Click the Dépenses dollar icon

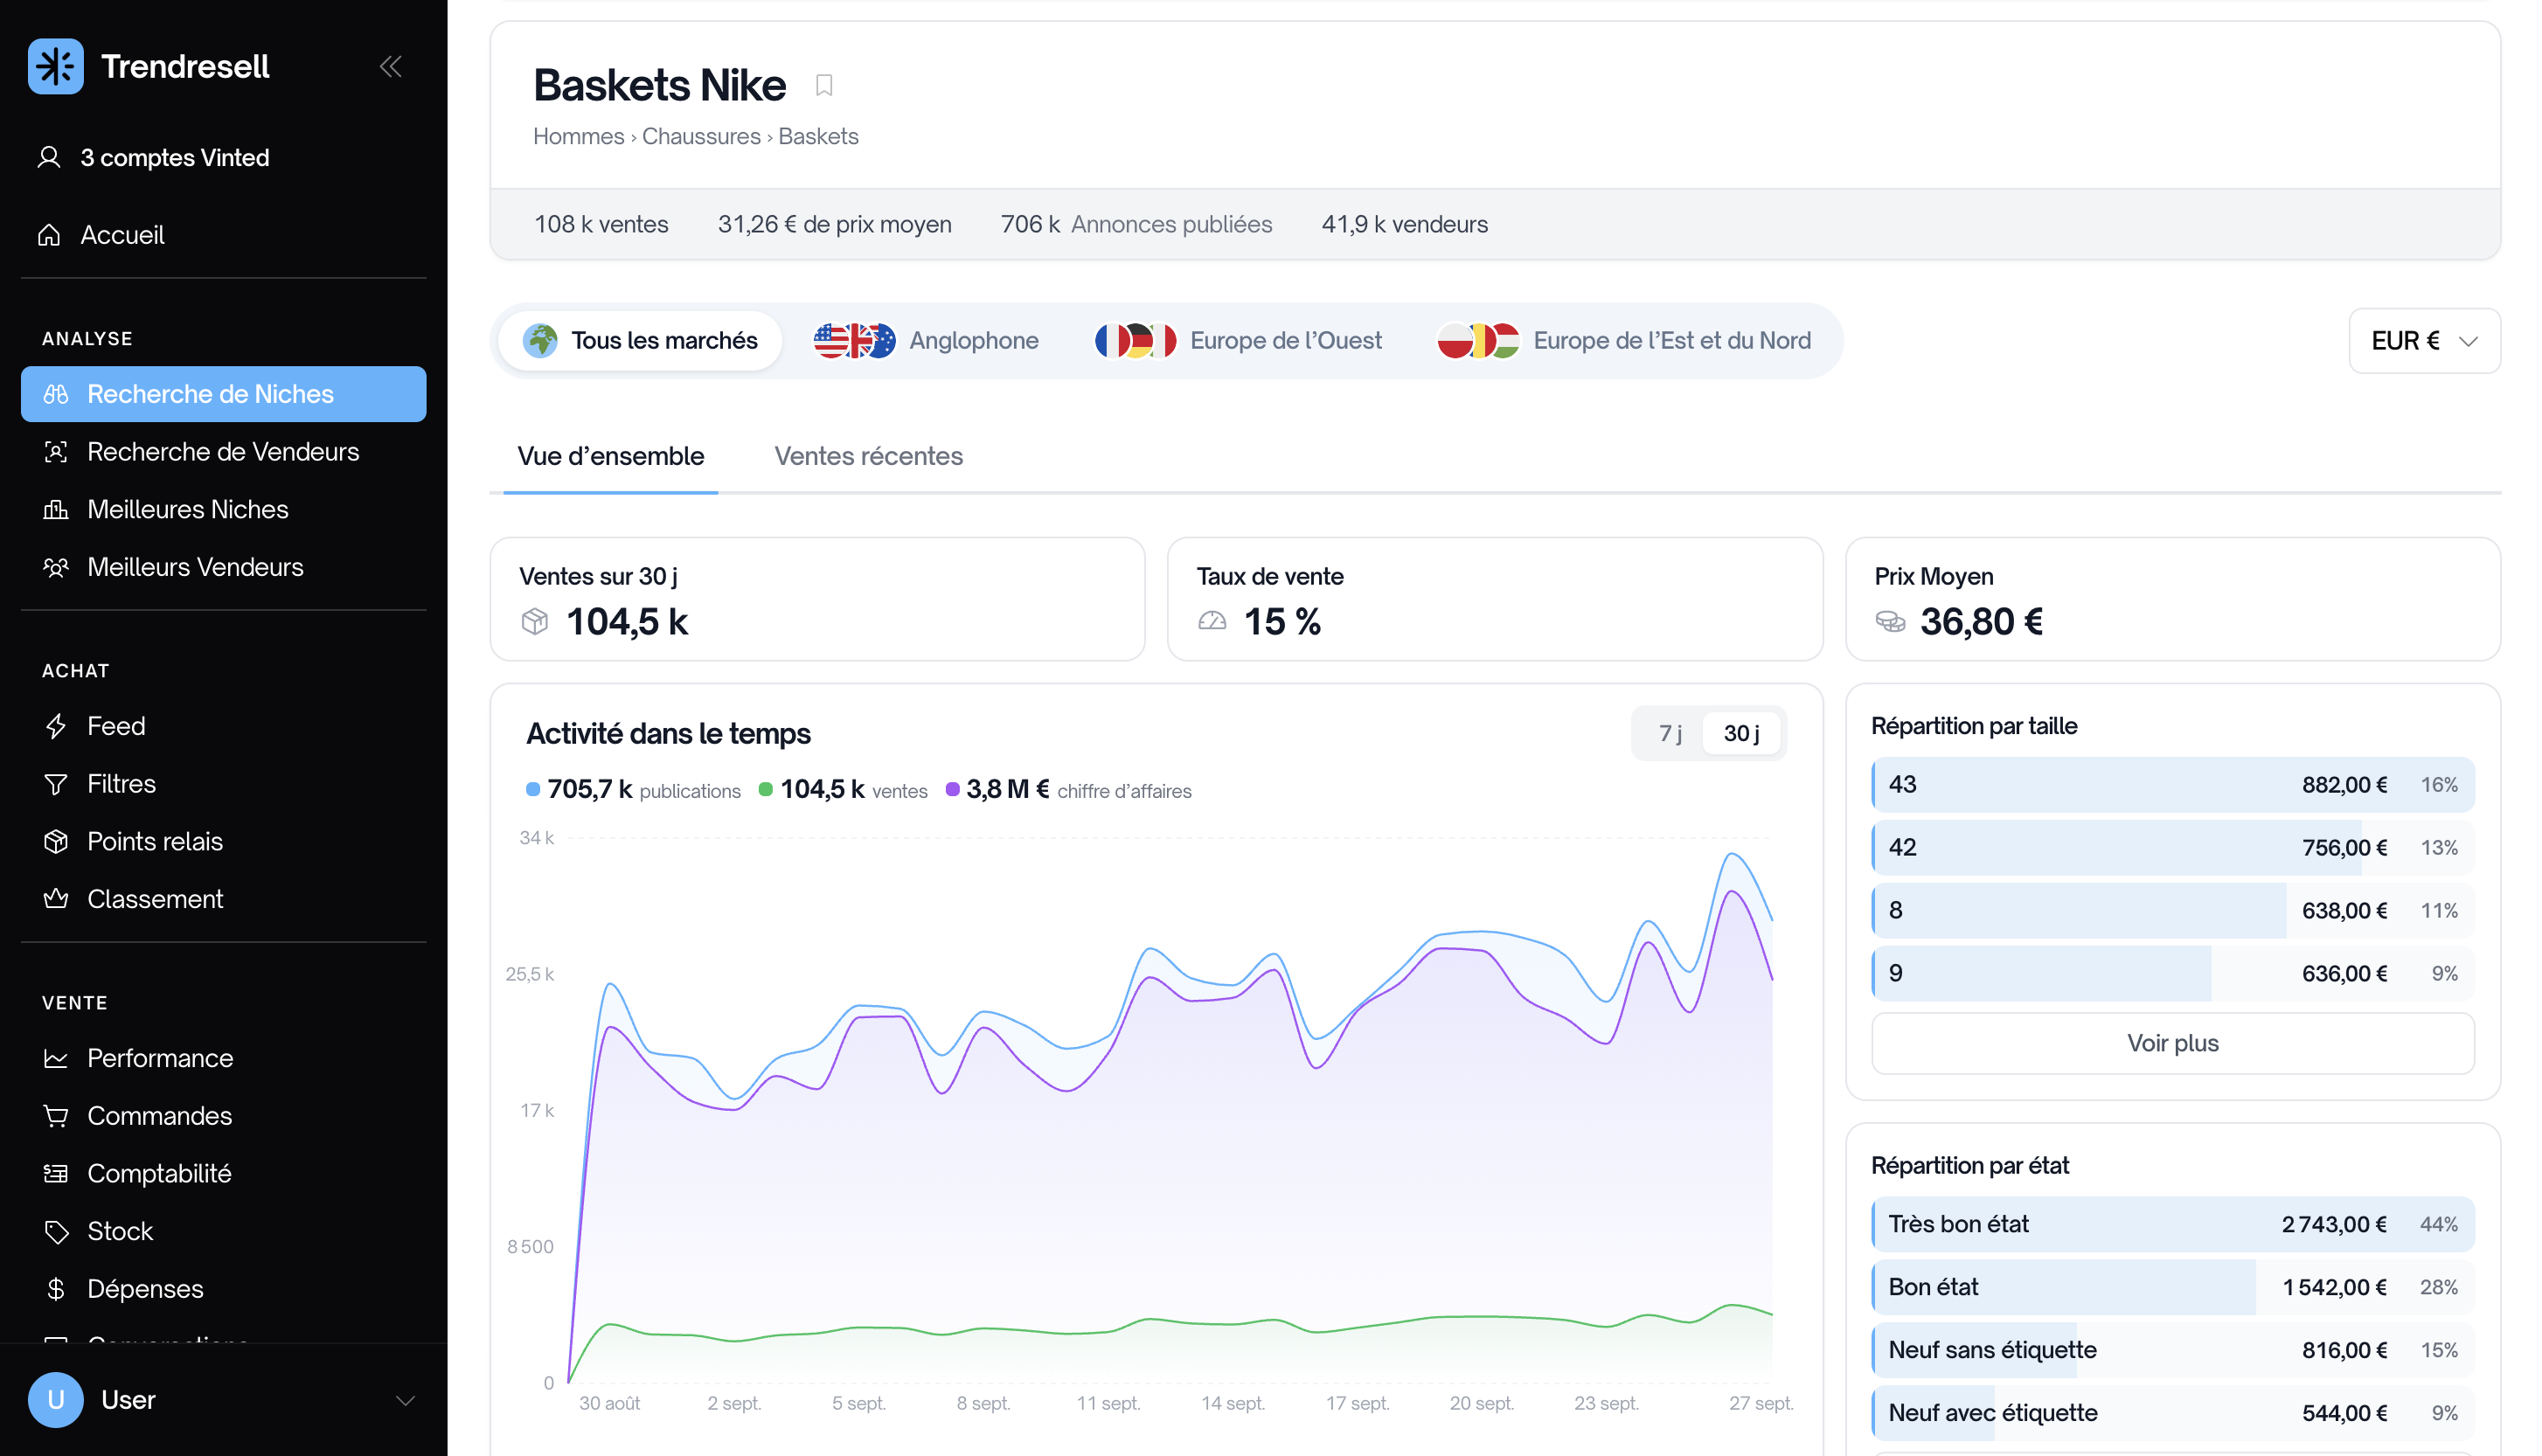click(x=56, y=1289)
